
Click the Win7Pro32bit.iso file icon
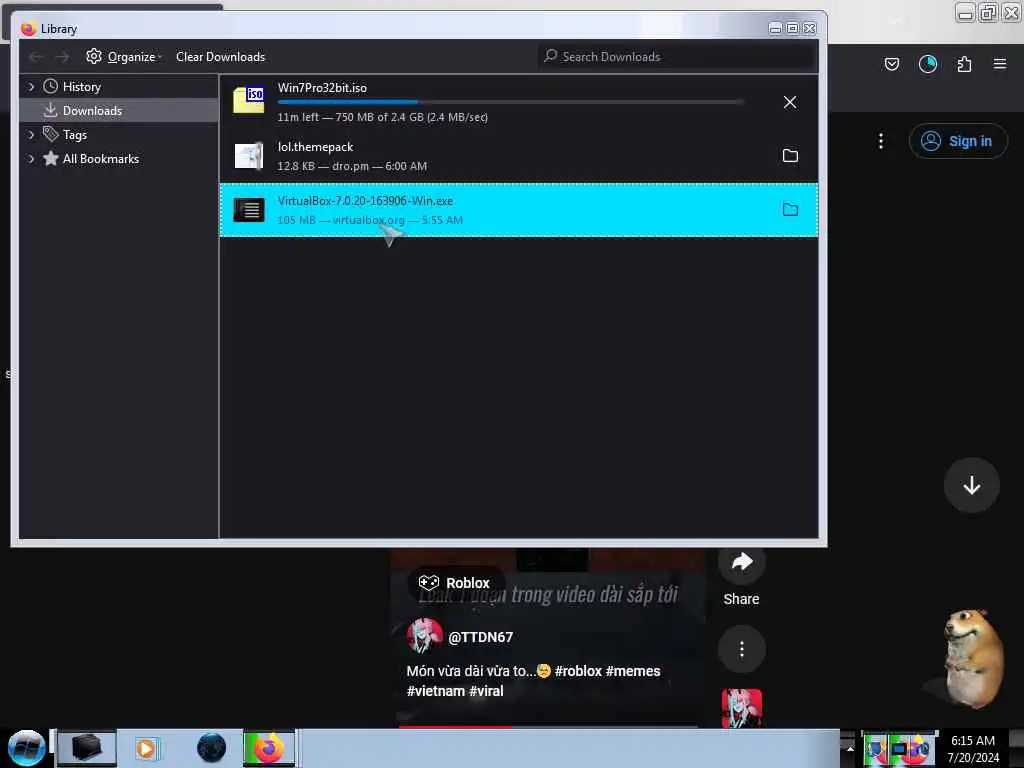(x=249, y=100)
